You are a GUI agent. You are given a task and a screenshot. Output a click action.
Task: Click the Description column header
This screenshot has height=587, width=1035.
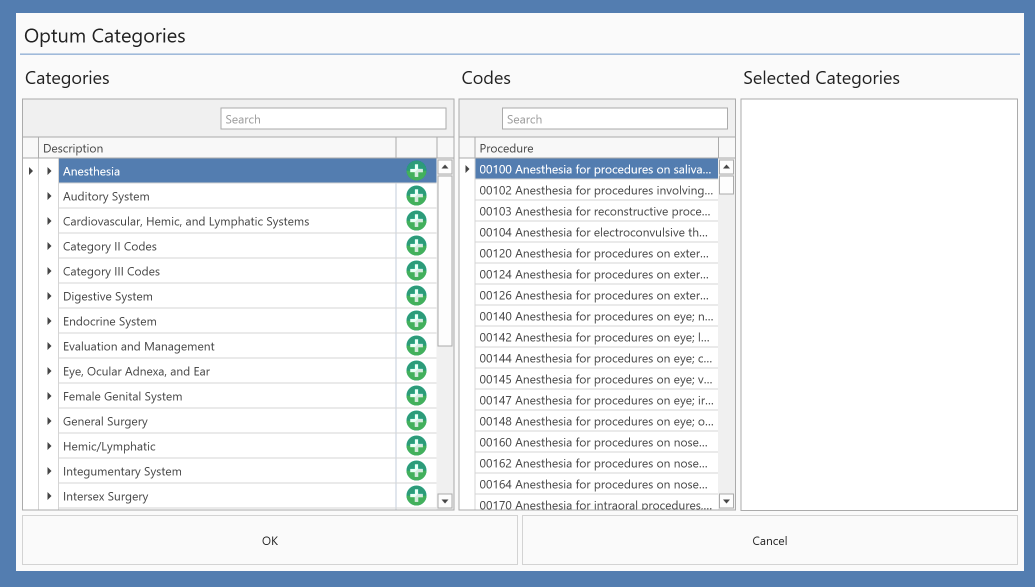[217, 148]
